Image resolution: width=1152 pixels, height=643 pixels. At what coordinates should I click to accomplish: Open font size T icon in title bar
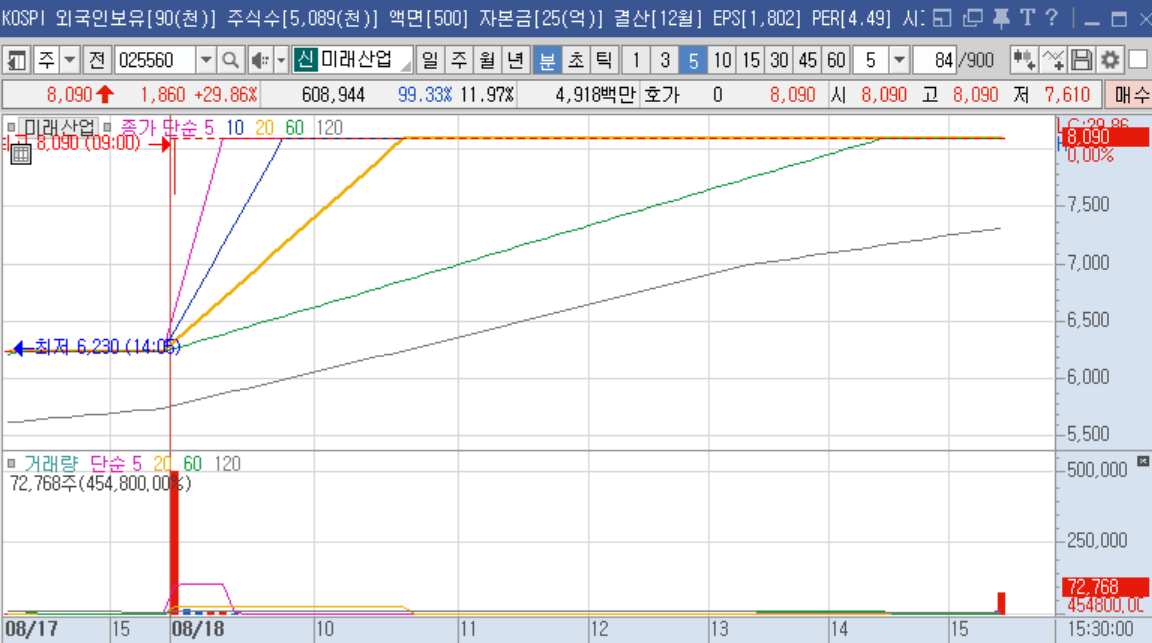[x=1027, y=18]
